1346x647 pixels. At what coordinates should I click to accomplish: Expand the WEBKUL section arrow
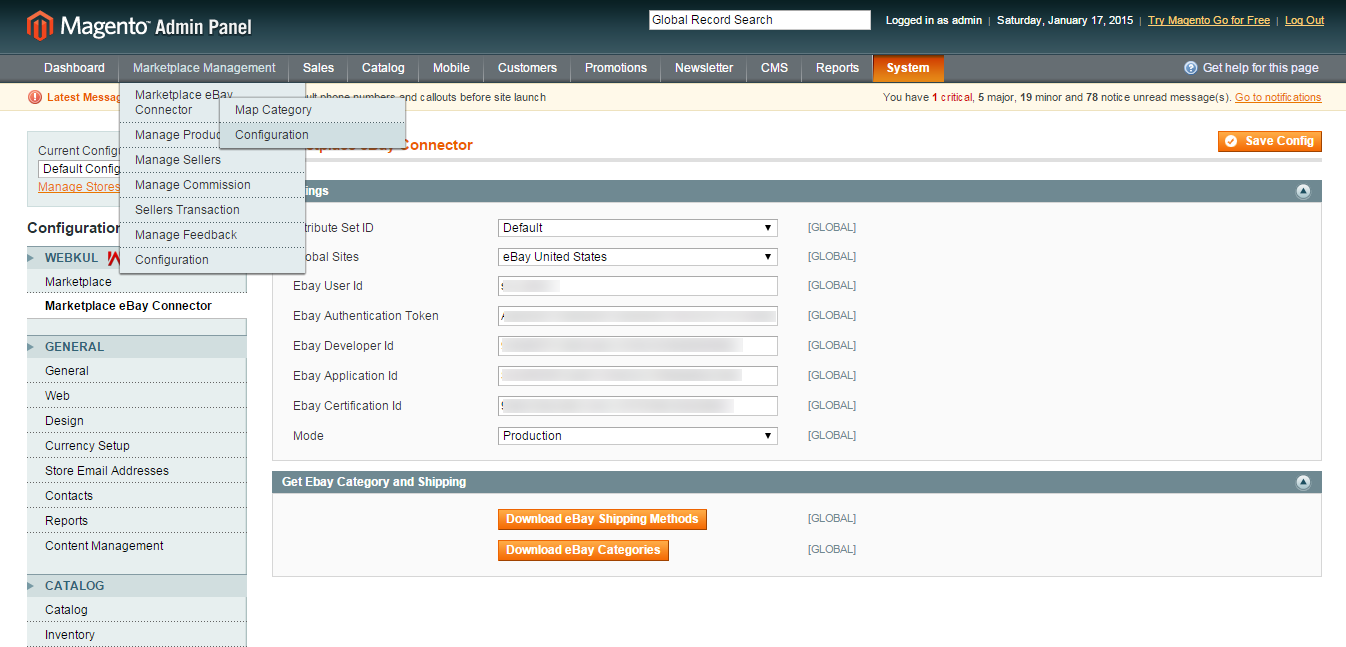point(31,257)
